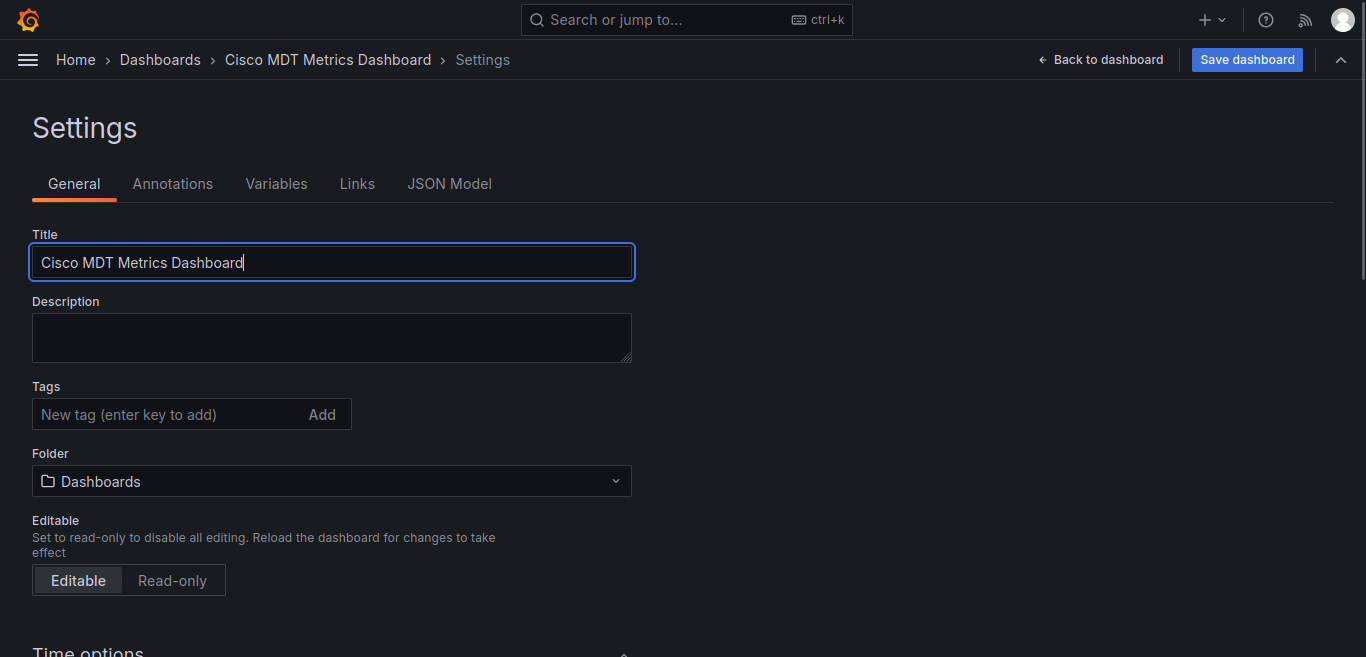
Task: Select the Read-only option
Action: coord(173,581)
